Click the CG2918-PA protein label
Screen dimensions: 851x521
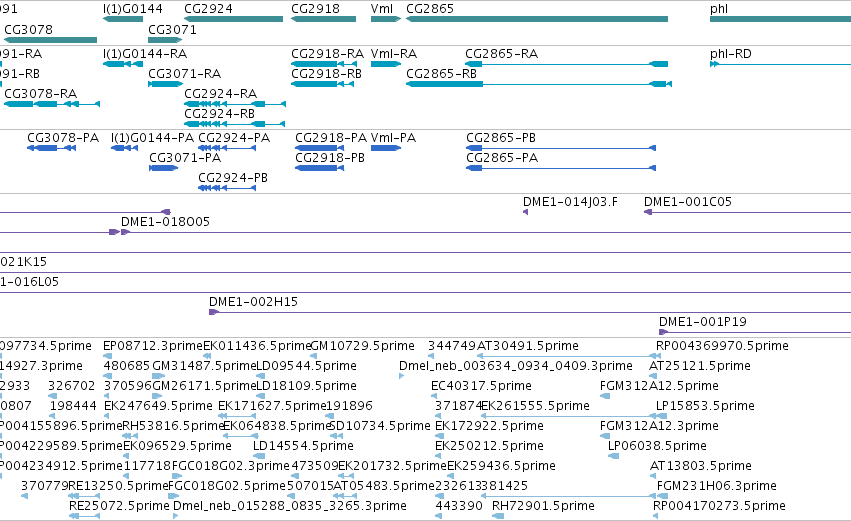[331, 138]
